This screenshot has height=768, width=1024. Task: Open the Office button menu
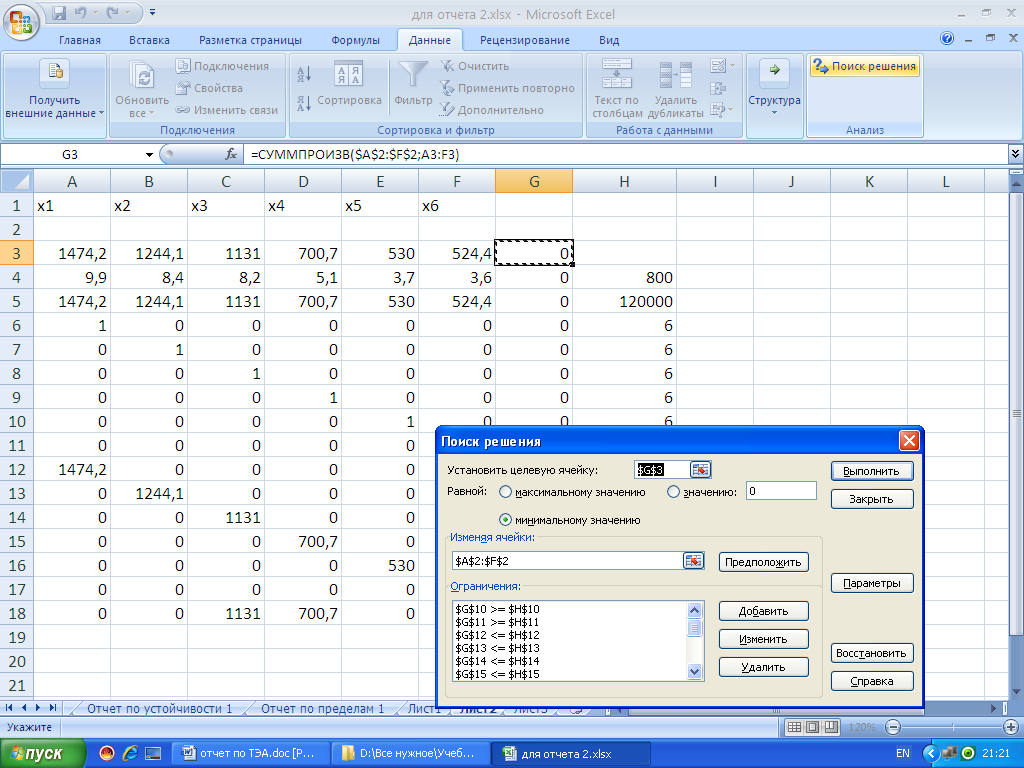click(x=22, y=21)
